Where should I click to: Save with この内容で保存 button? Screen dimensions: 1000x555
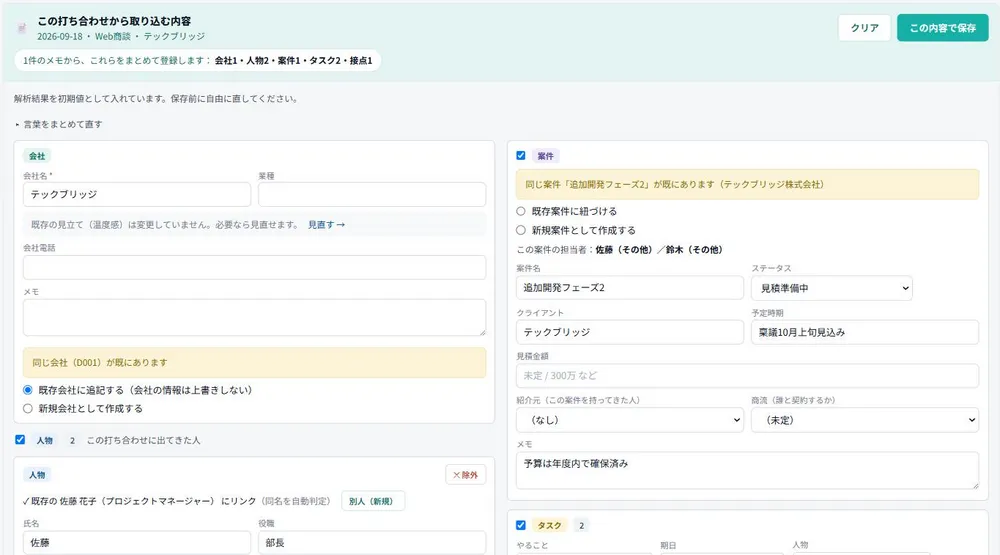tap(943, 28)
